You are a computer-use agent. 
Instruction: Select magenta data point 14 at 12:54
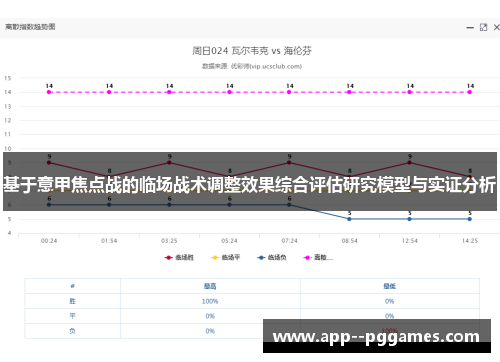pos(409,92)
